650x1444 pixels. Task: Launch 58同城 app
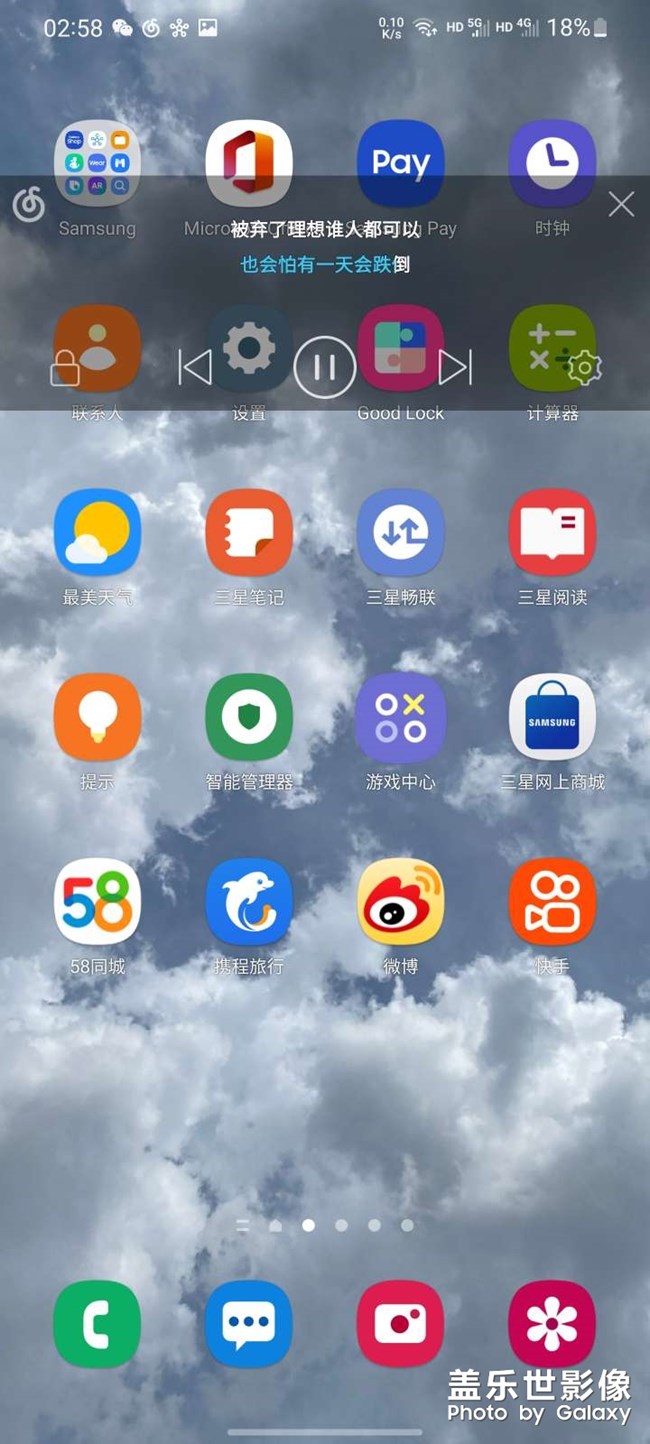tap(97, 901)
